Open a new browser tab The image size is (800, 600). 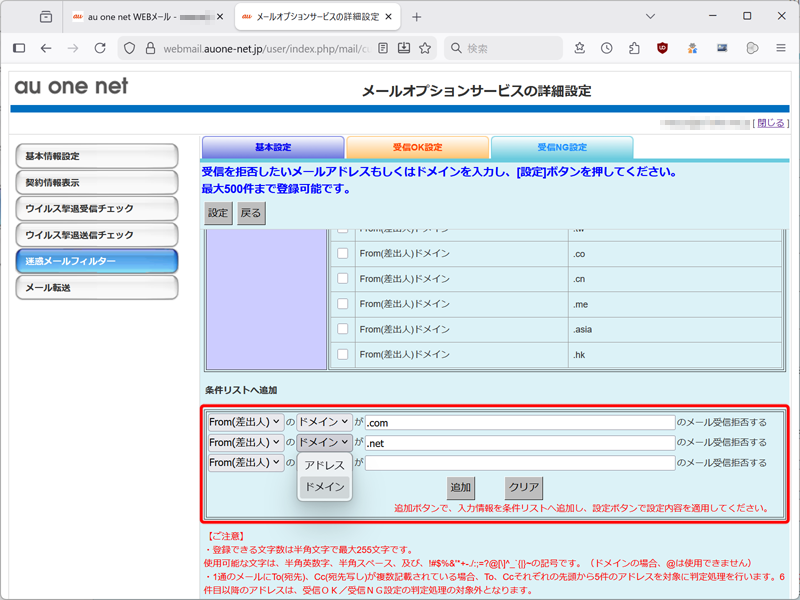point(417,17)
